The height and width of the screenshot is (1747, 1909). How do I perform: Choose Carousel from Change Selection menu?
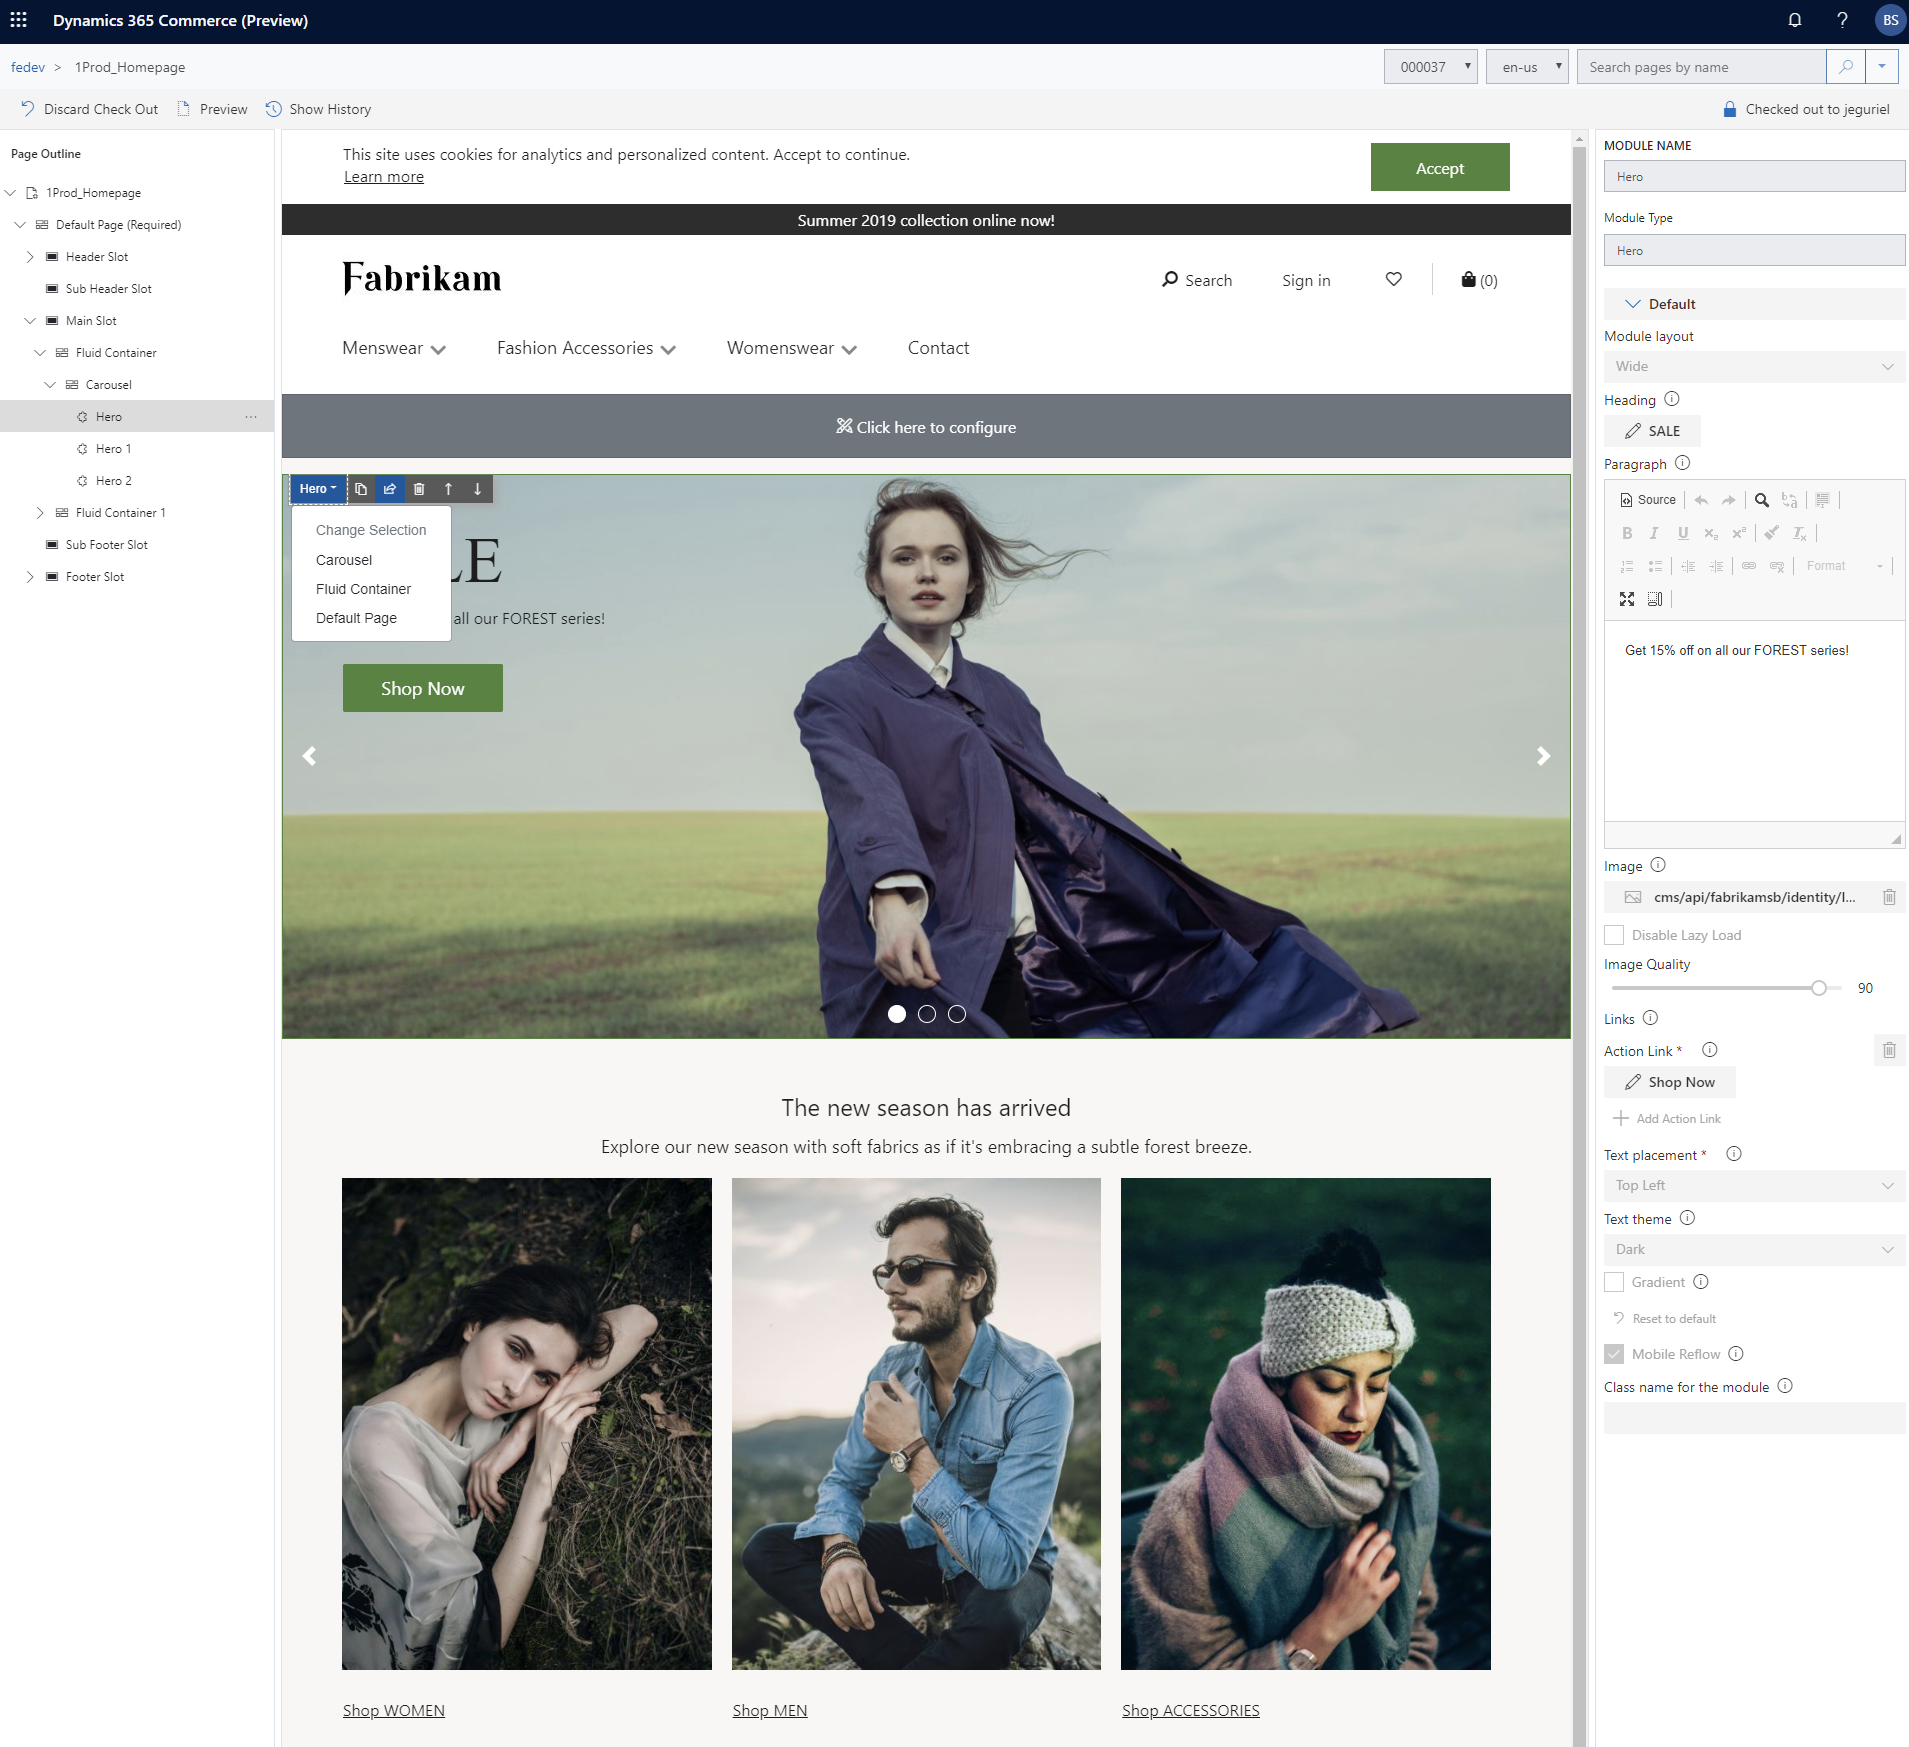click(x=344, y=560)
